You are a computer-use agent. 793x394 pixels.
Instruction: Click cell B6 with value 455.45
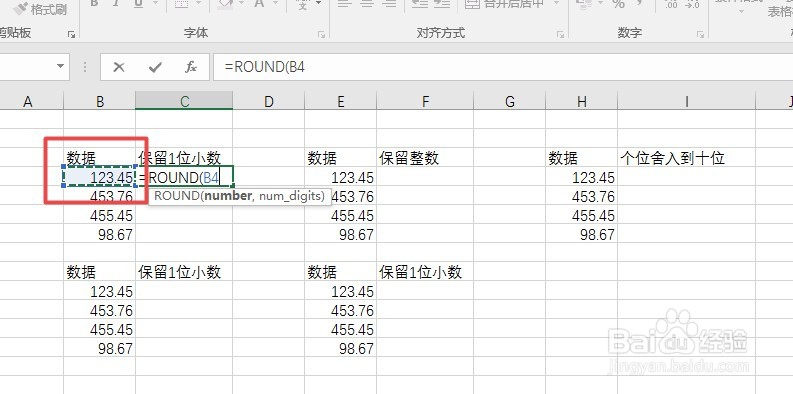click(x=100, y=215)
